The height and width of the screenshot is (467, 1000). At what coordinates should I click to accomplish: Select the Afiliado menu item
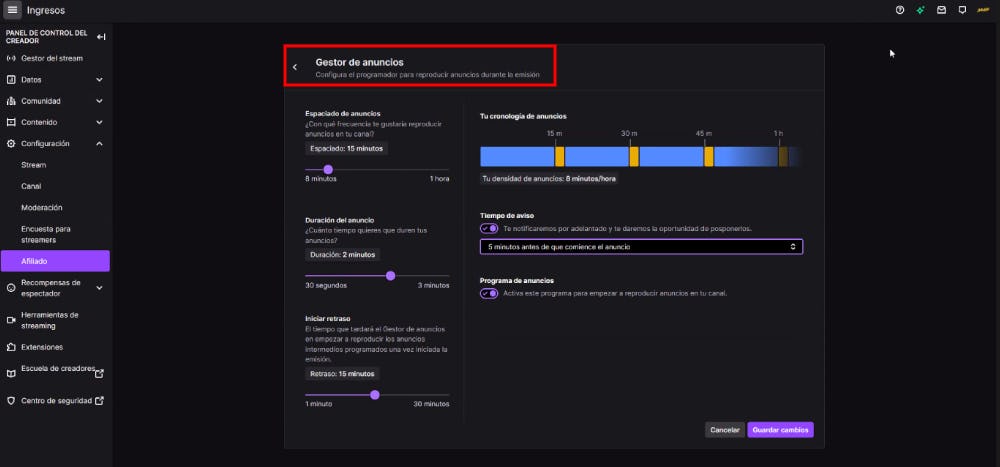tap(55, 261)
